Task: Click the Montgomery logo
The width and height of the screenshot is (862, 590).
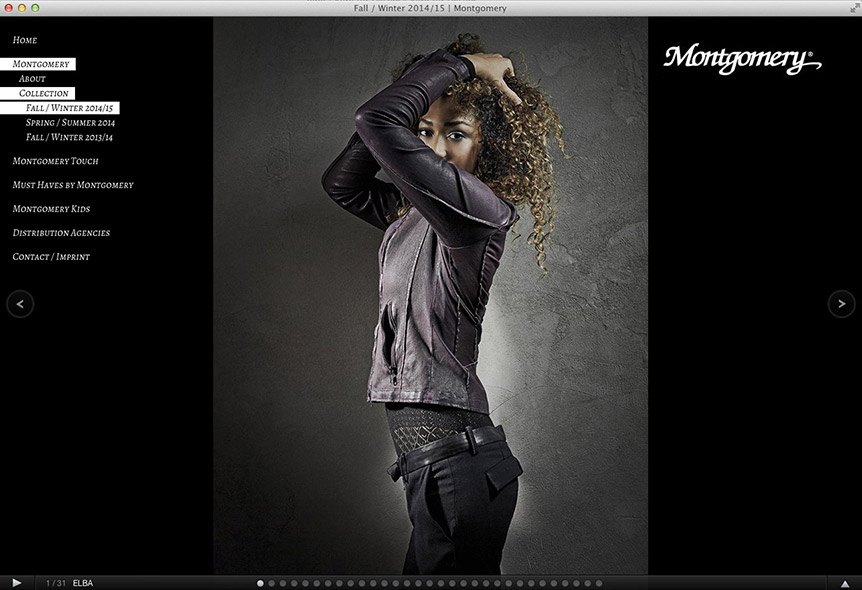Action: click(x=742, y=59)
